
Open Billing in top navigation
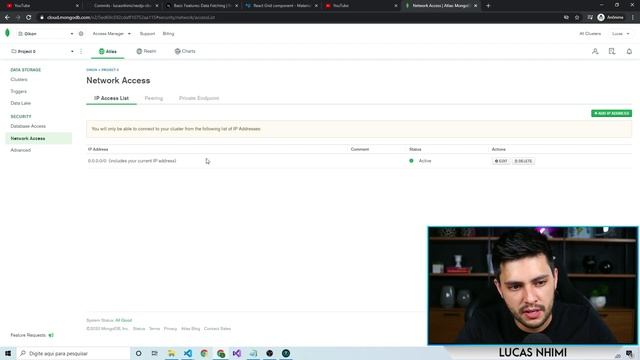tap(168, 33)
